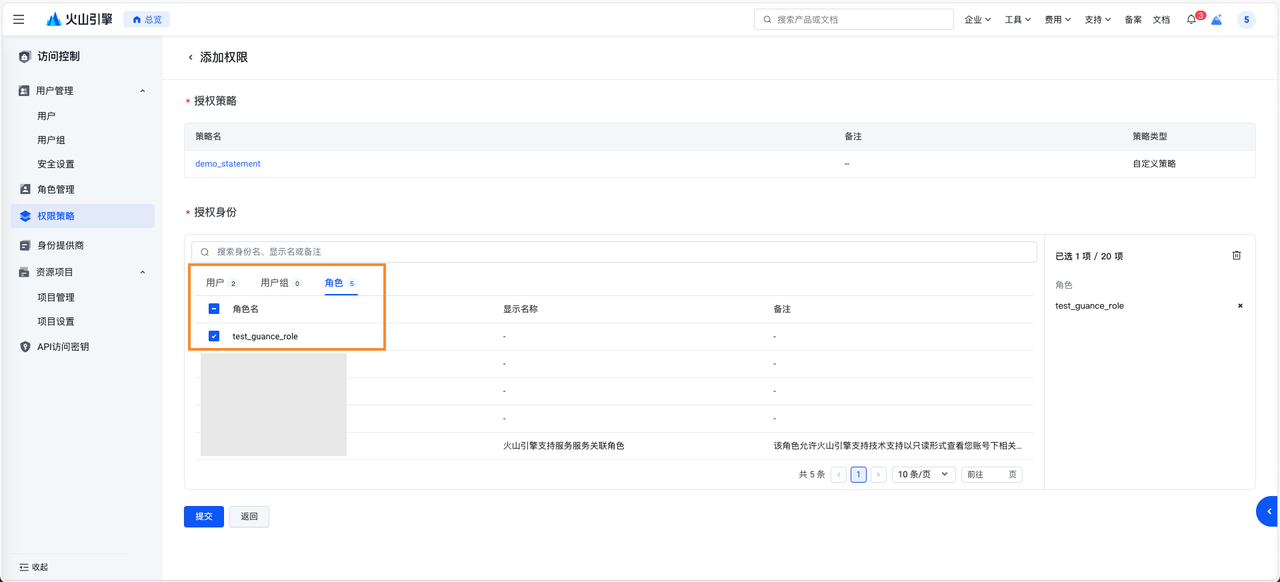Collapse the 资源项目 sidebar section

(x=142, y=272)
